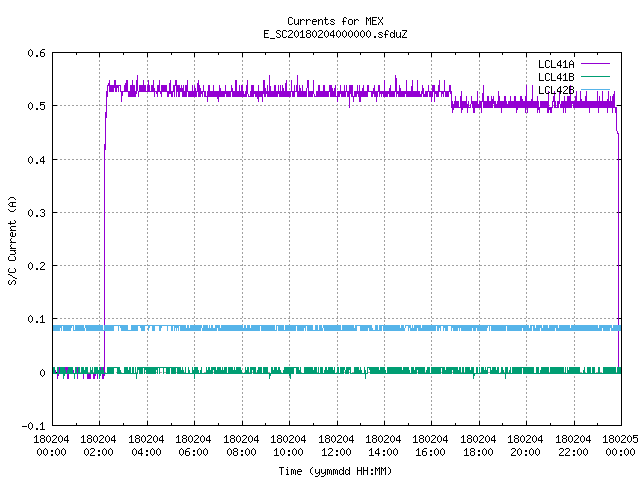
Task: Click the LCL41A legend label
Action: coord(556,64)
